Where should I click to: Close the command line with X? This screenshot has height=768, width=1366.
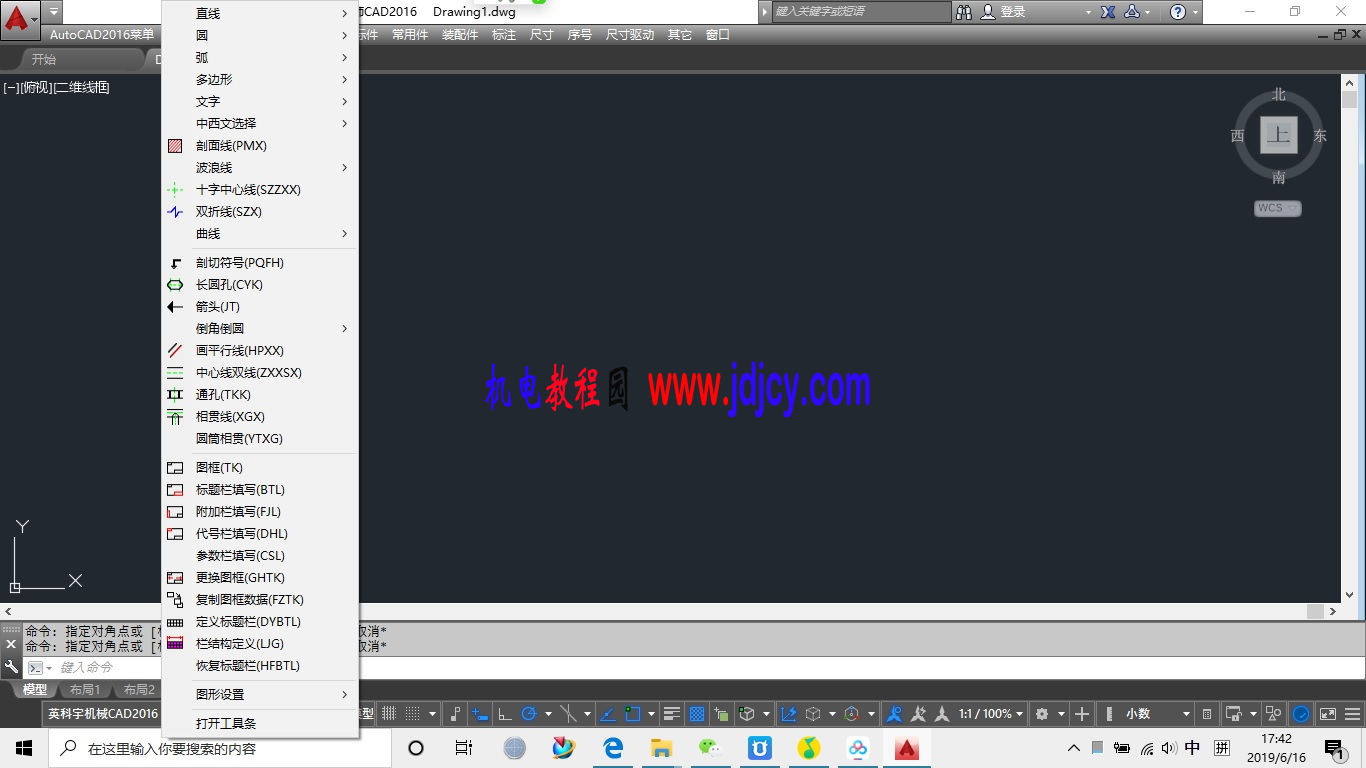pyautogui.click(x=11, y=644)
